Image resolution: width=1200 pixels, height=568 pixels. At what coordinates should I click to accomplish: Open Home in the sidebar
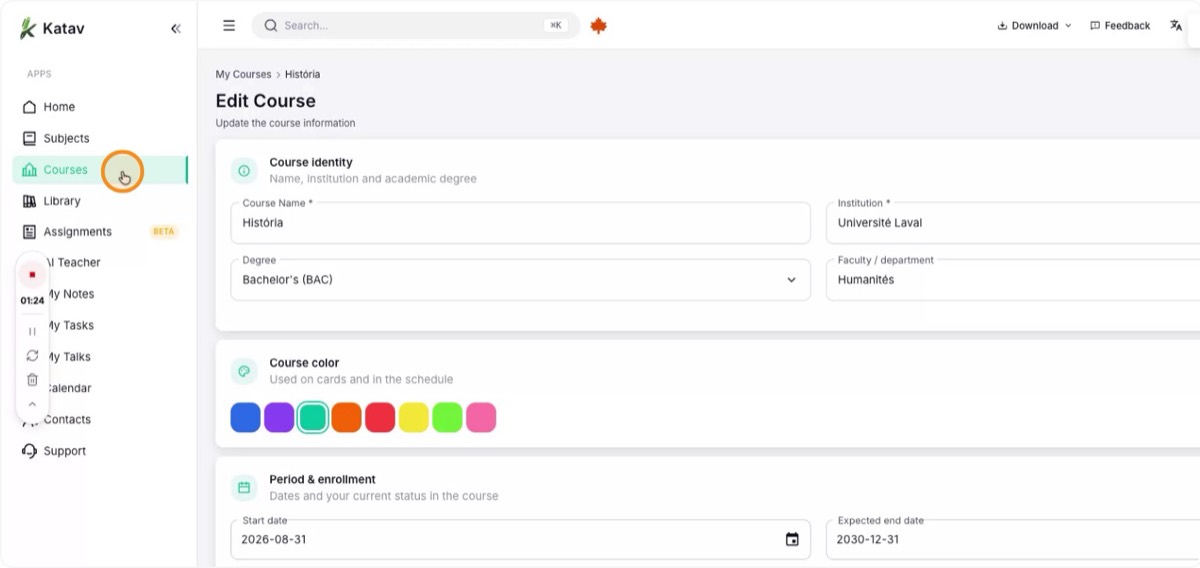coord(100,107)
